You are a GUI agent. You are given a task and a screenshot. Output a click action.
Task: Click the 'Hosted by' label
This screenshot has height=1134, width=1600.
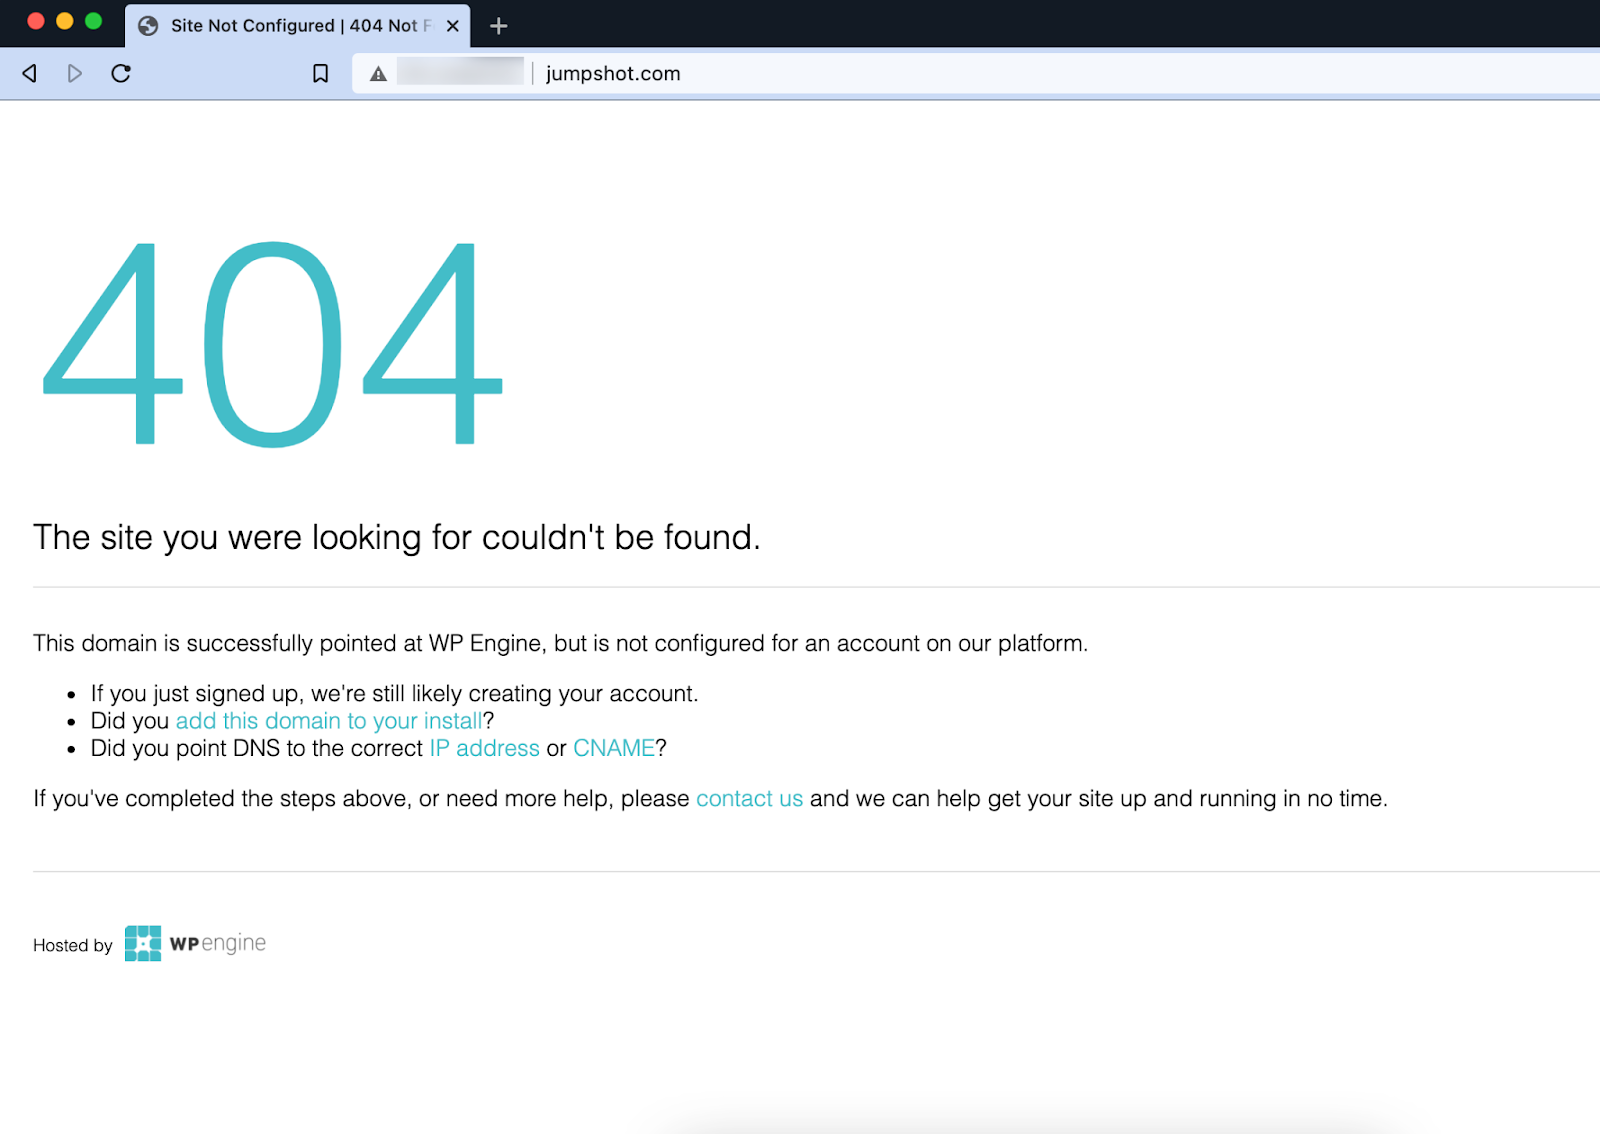point(73,945)
